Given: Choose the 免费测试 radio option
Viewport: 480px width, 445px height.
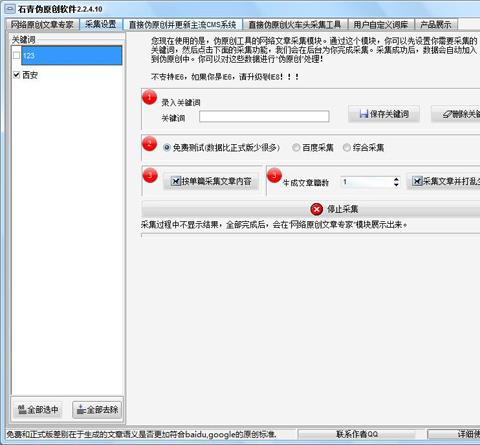Looking at the screenshot, I should tap(167, 147).
